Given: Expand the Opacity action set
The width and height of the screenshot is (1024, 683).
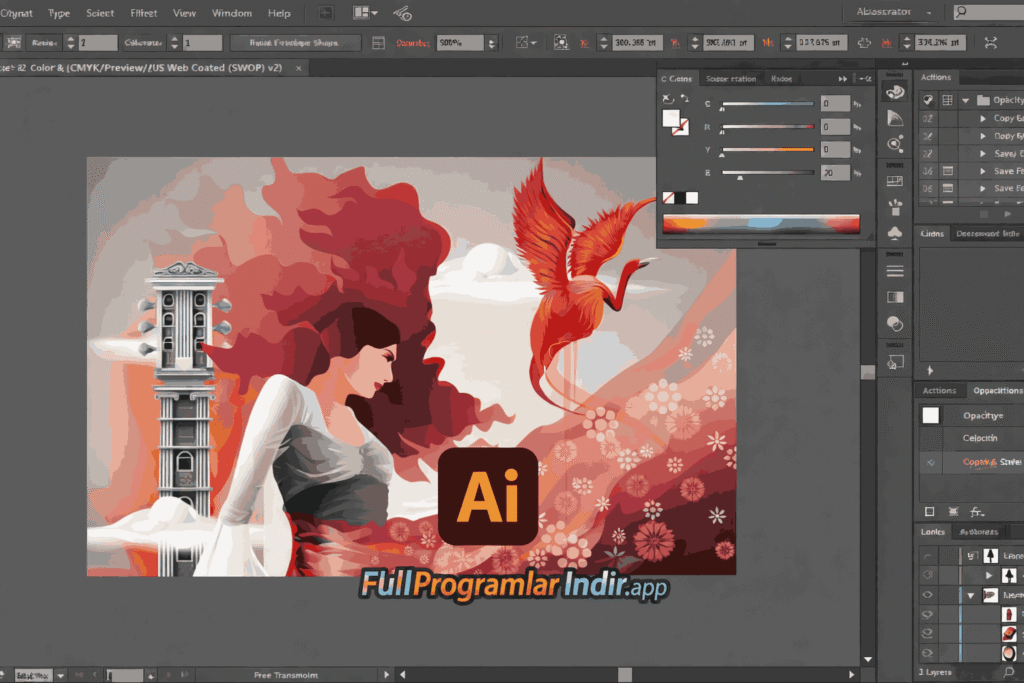Looking at the screenshot, I should 965,100.
